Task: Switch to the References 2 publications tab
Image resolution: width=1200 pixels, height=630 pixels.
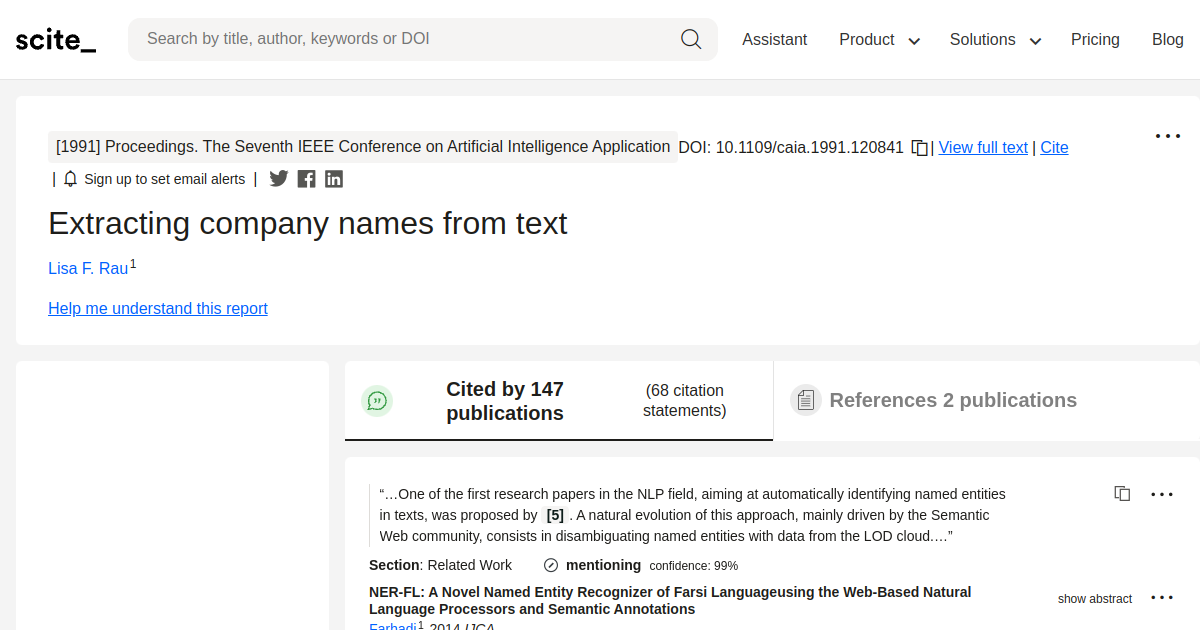Action: [x=953, y=400]
